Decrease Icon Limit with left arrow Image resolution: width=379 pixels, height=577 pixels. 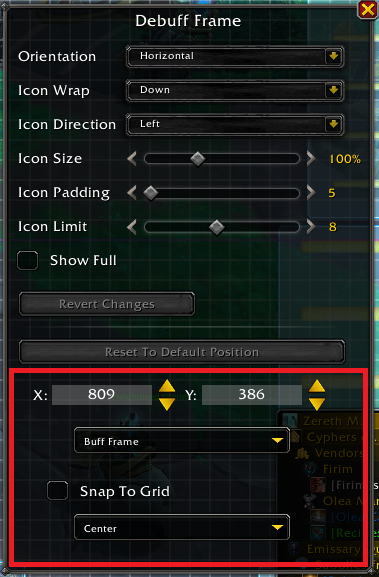(x=132, y=227)
